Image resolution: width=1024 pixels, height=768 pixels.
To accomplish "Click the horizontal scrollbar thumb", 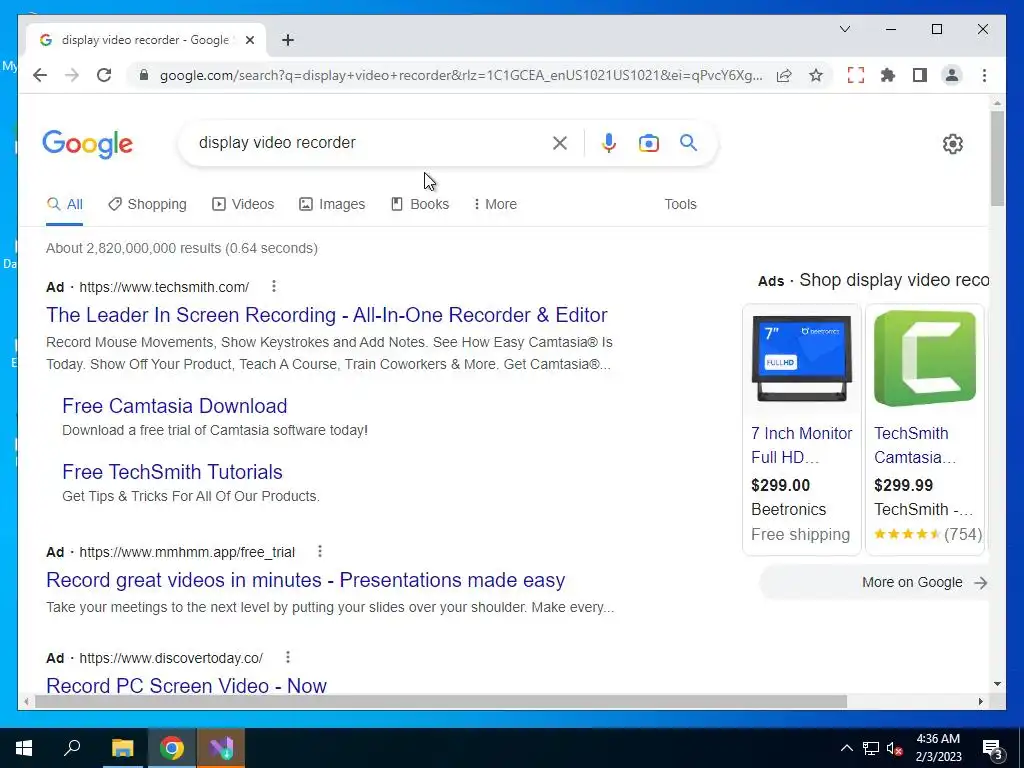I will 441,701.
